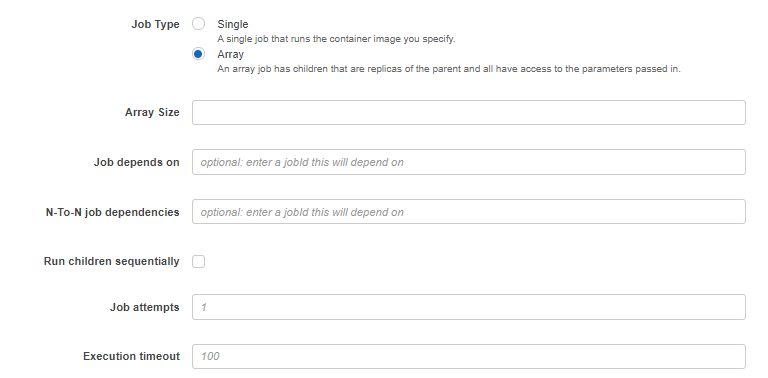Focus the Execution timeout input box
Image resolution: width=768 pixels, height=378 pixels.
tap(469, 356)
